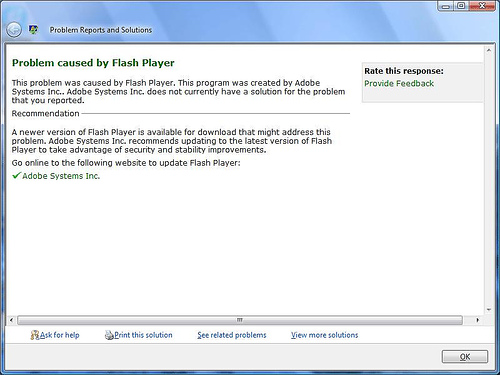Click the printer icon beside Print this solution
This screenshot has width=500, height=375.
point(109,335)
